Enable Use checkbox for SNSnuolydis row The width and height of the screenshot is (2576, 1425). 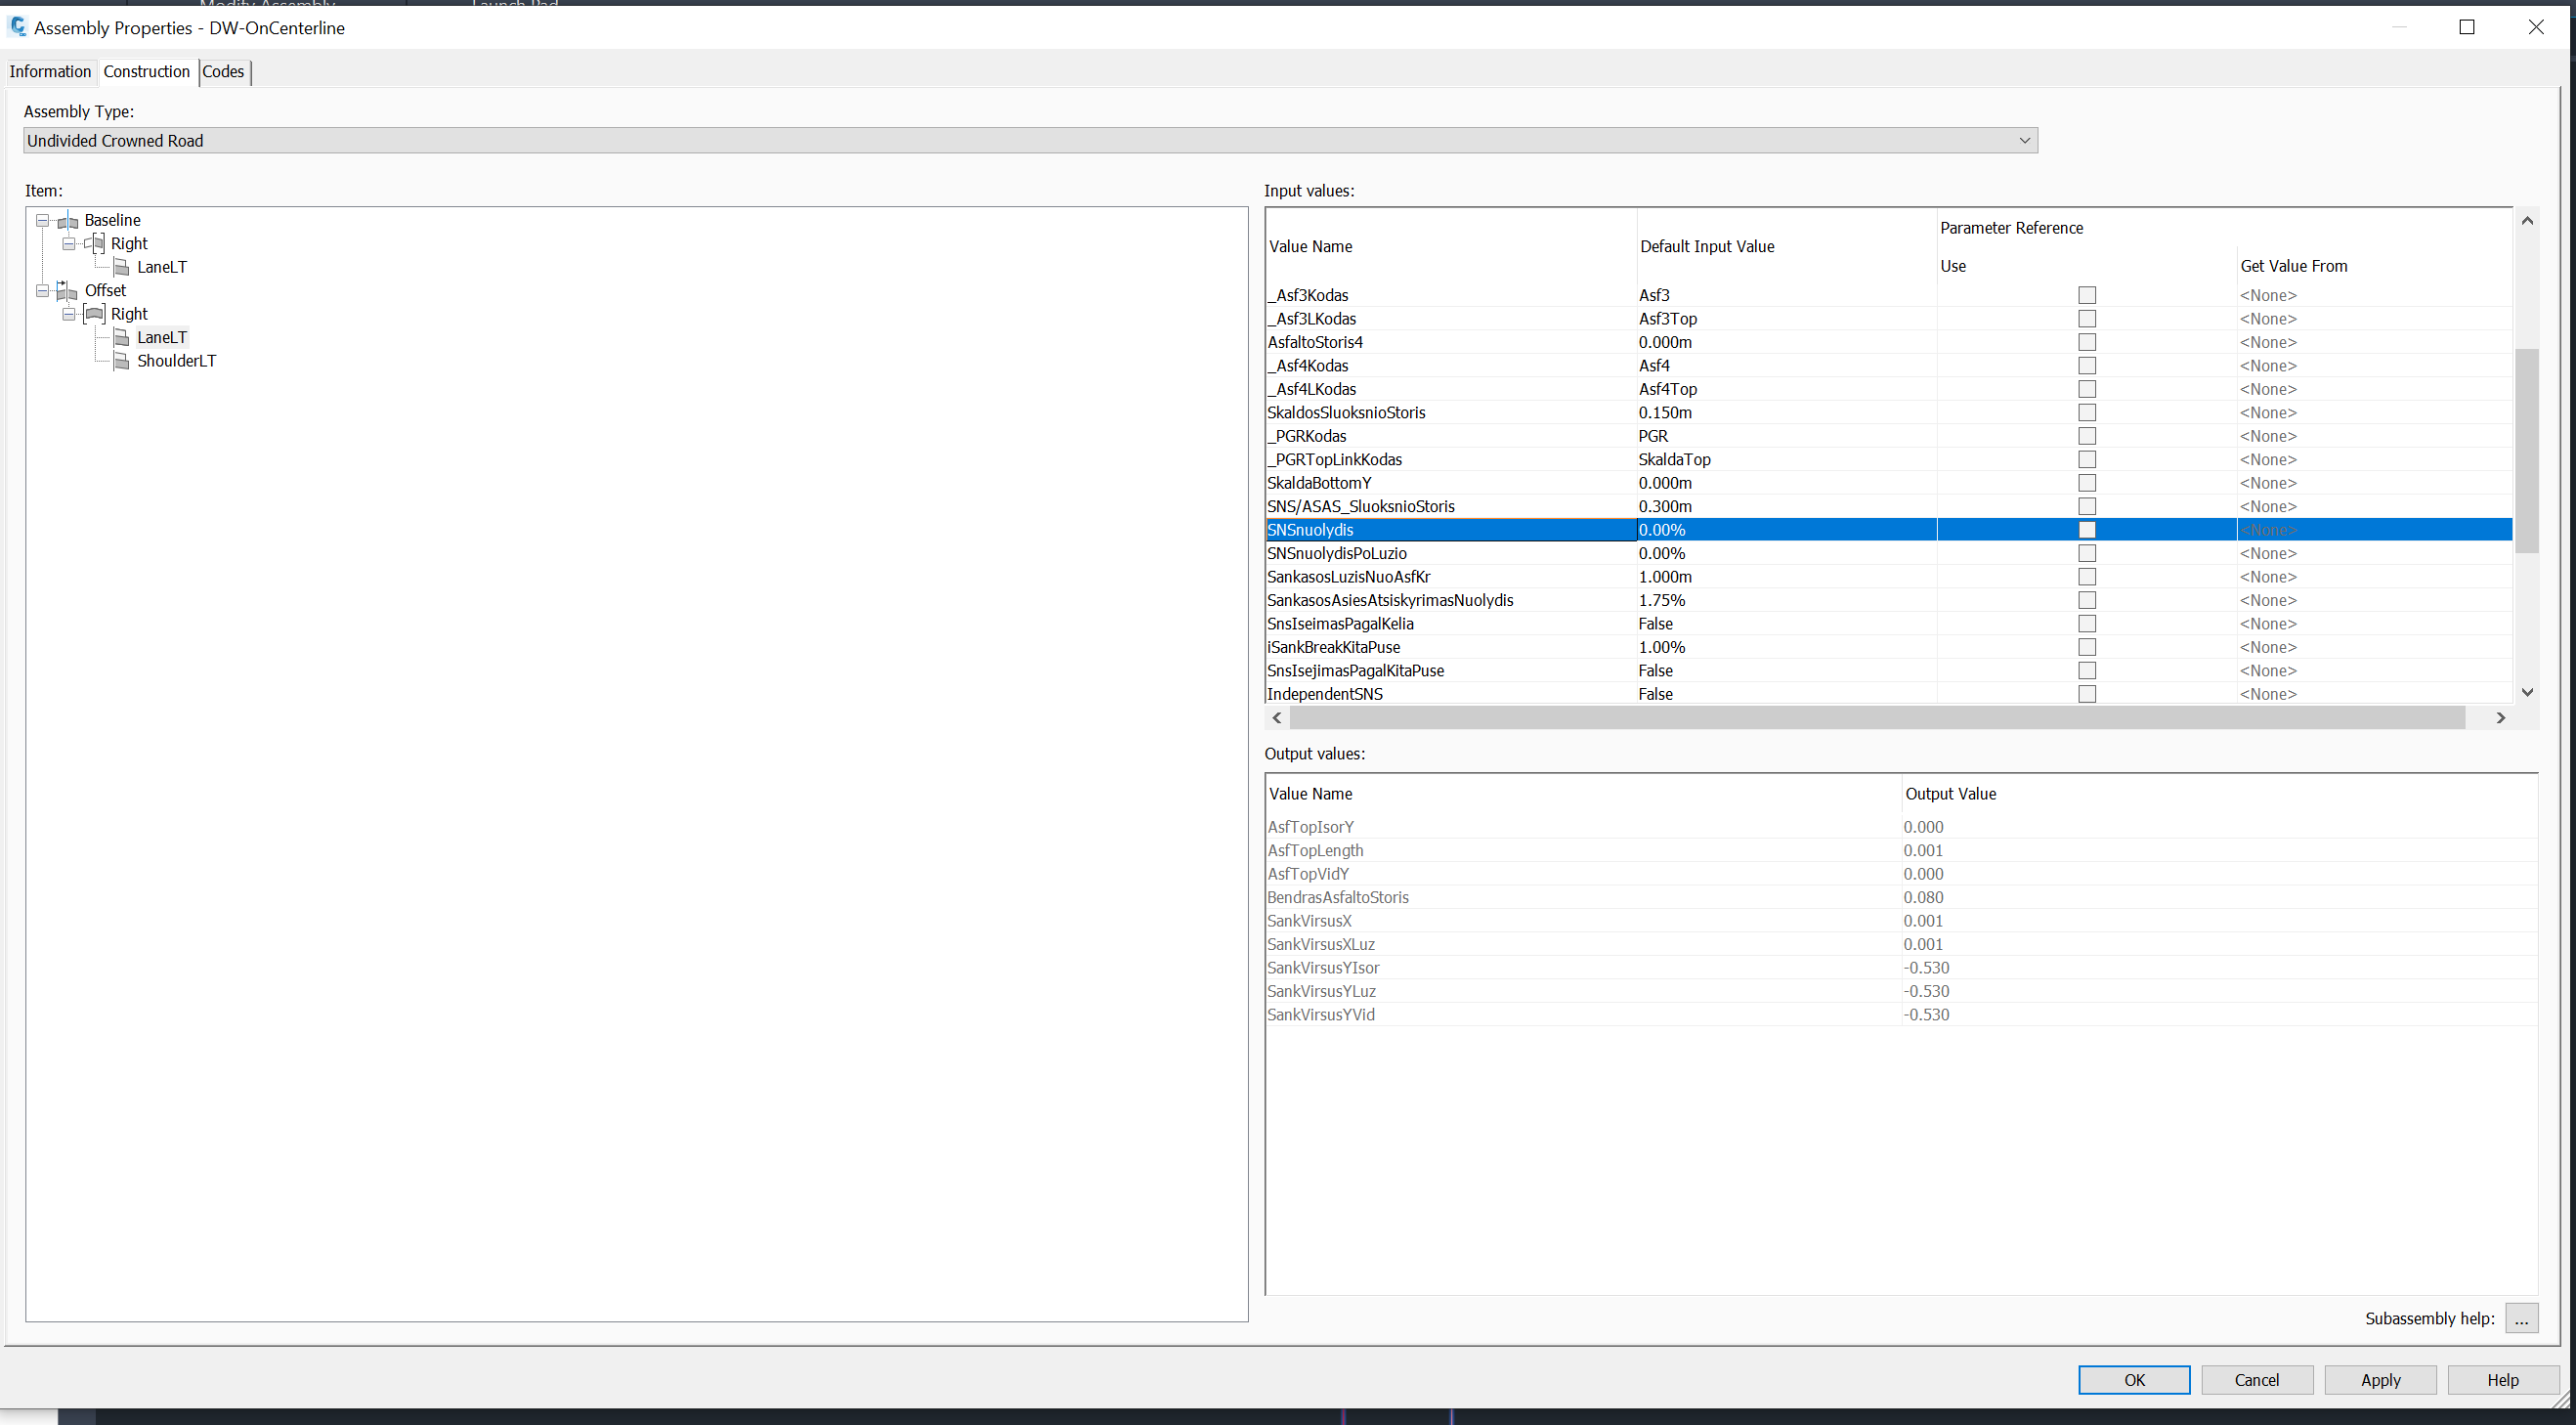2087,530
